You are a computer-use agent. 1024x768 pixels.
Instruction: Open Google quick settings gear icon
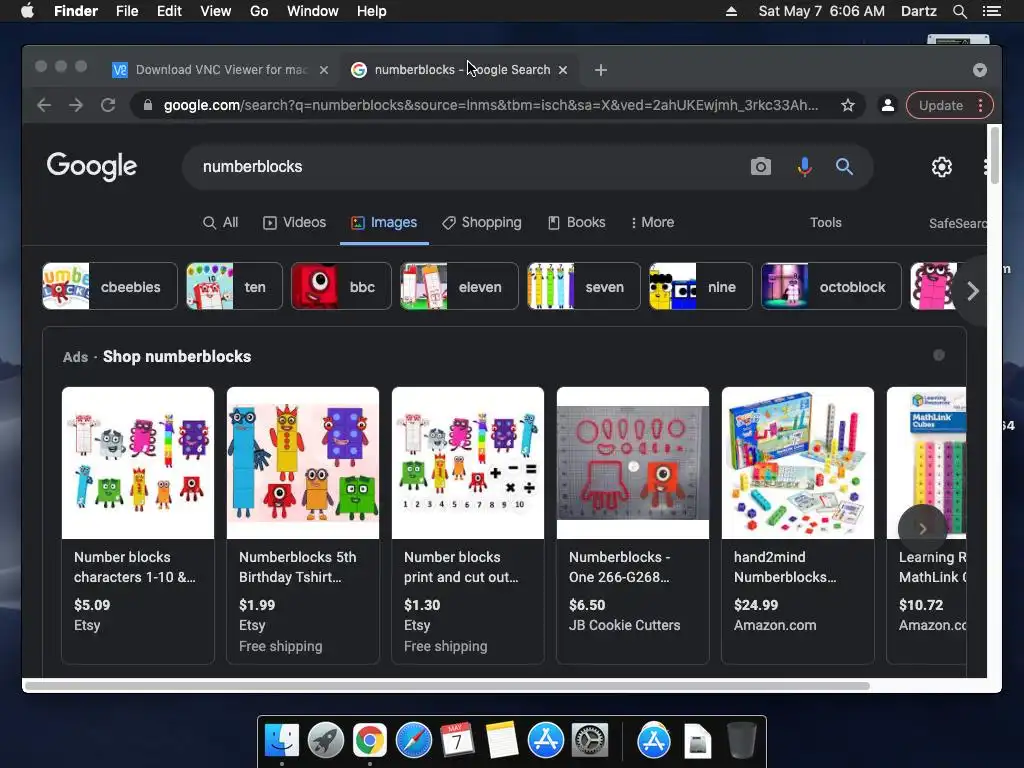tap(942, 167)
